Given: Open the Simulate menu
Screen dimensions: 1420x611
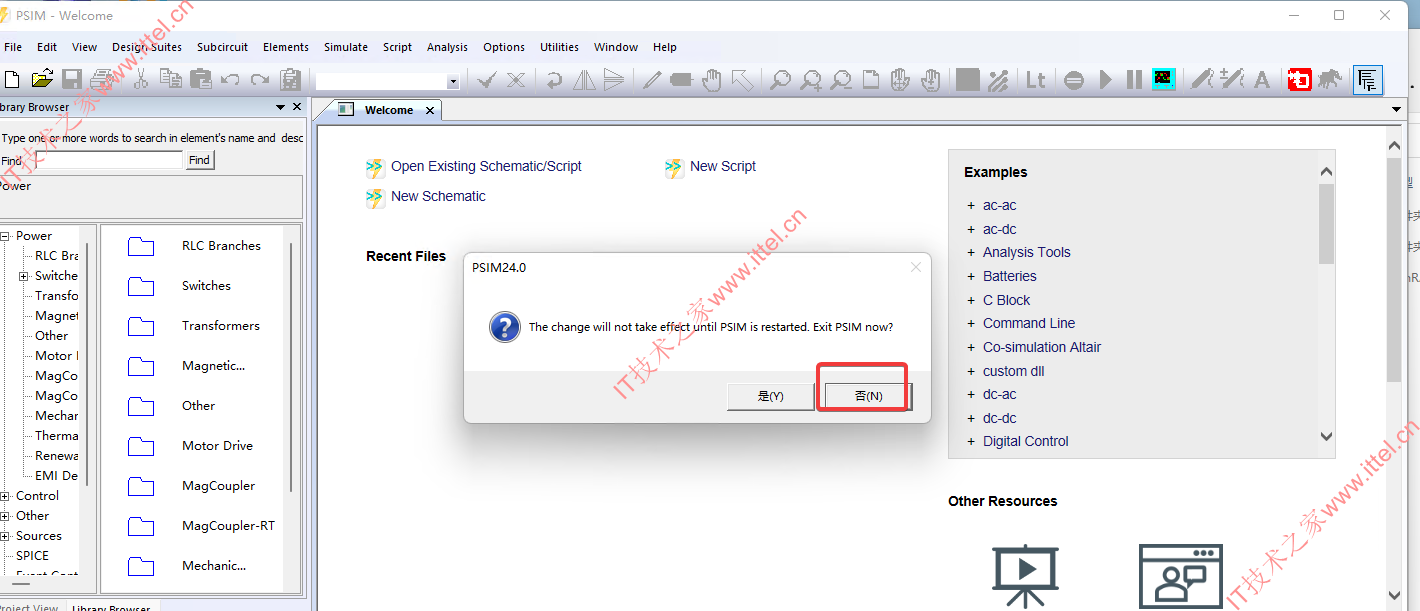Looking at the screenshot, I should click(x=346, y=47).
